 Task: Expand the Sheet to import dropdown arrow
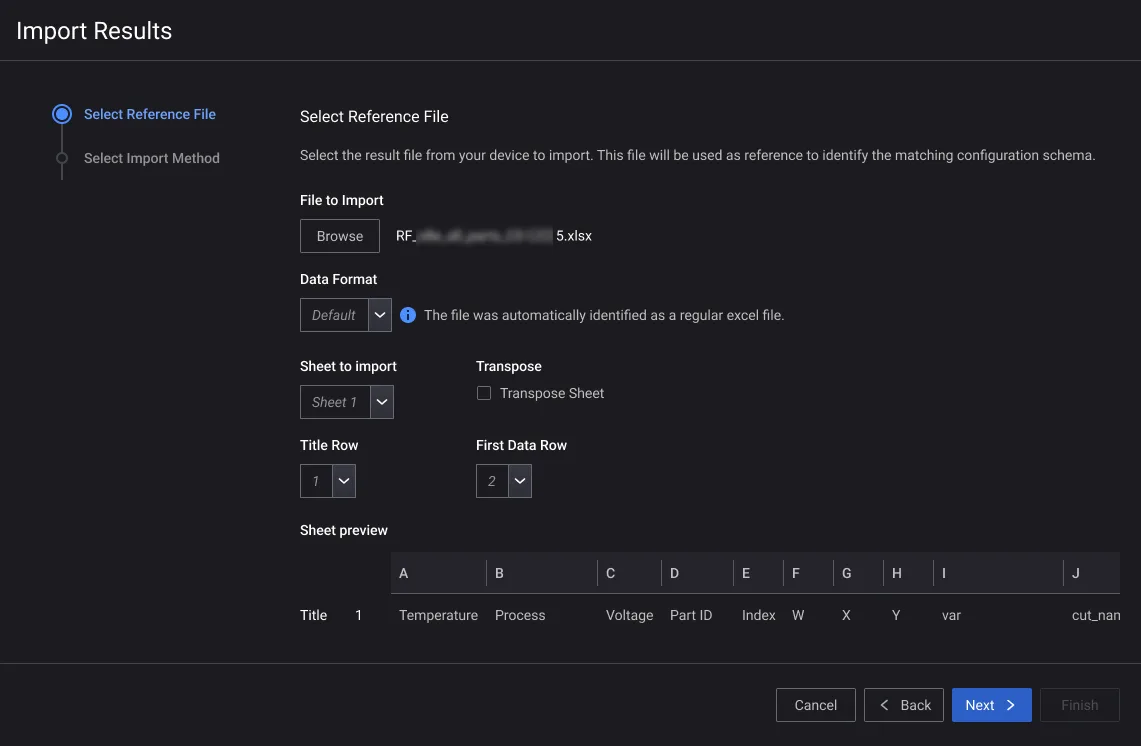click(382, 402)
